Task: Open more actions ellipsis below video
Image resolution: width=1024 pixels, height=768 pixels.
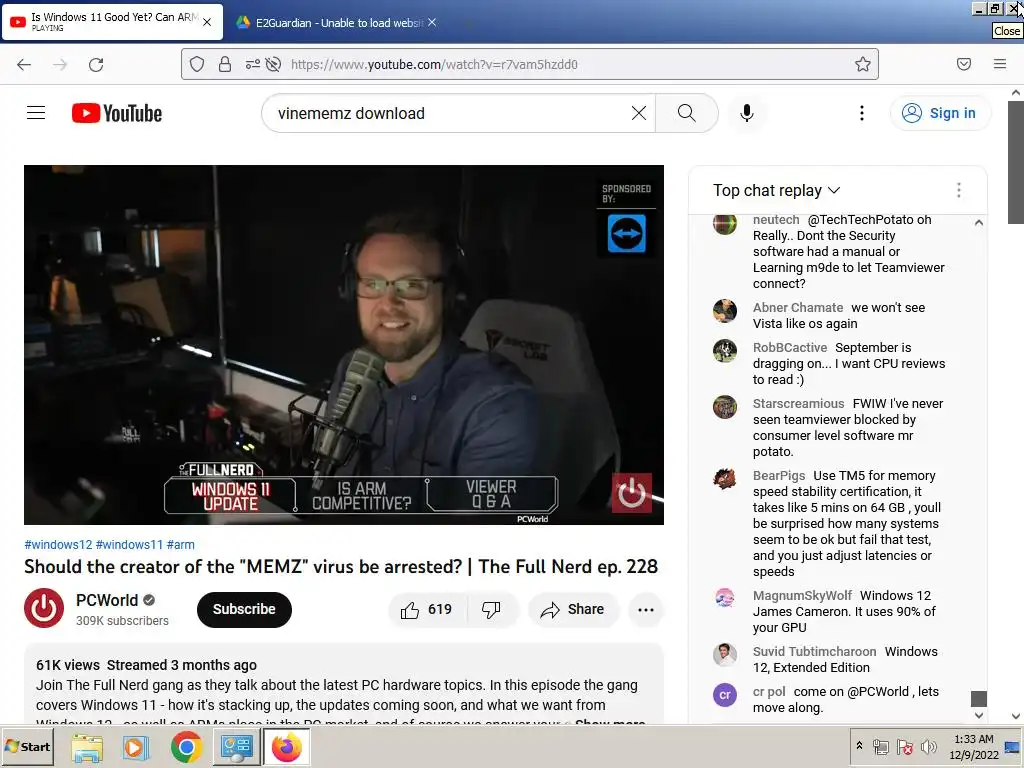Action: 646,609
